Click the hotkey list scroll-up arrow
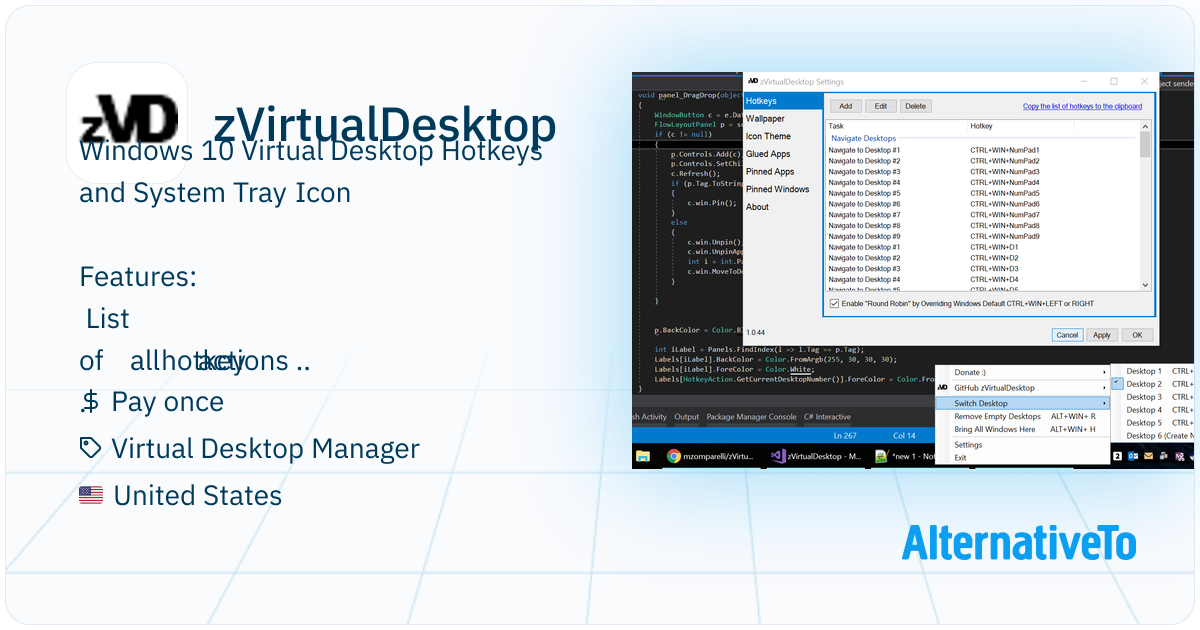The height and width of the screenshot is (630, 1200). 1145,126
